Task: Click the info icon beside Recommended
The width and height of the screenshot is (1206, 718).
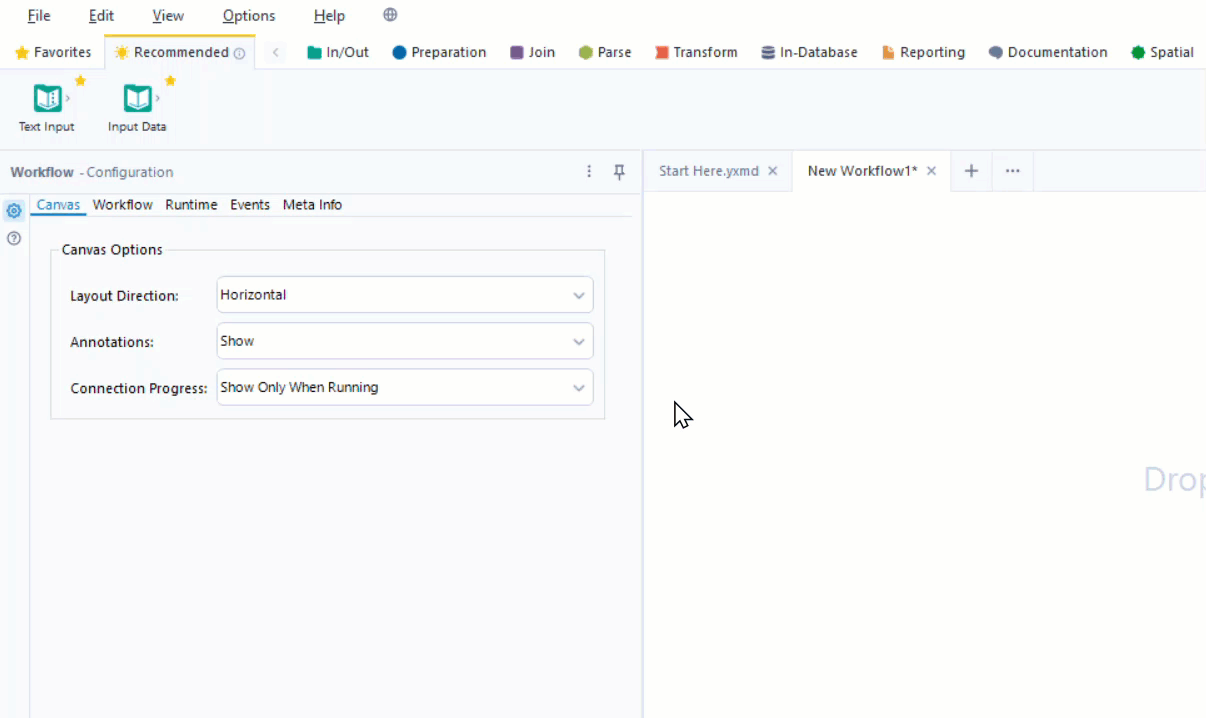Action: click(x=239, y=53)
